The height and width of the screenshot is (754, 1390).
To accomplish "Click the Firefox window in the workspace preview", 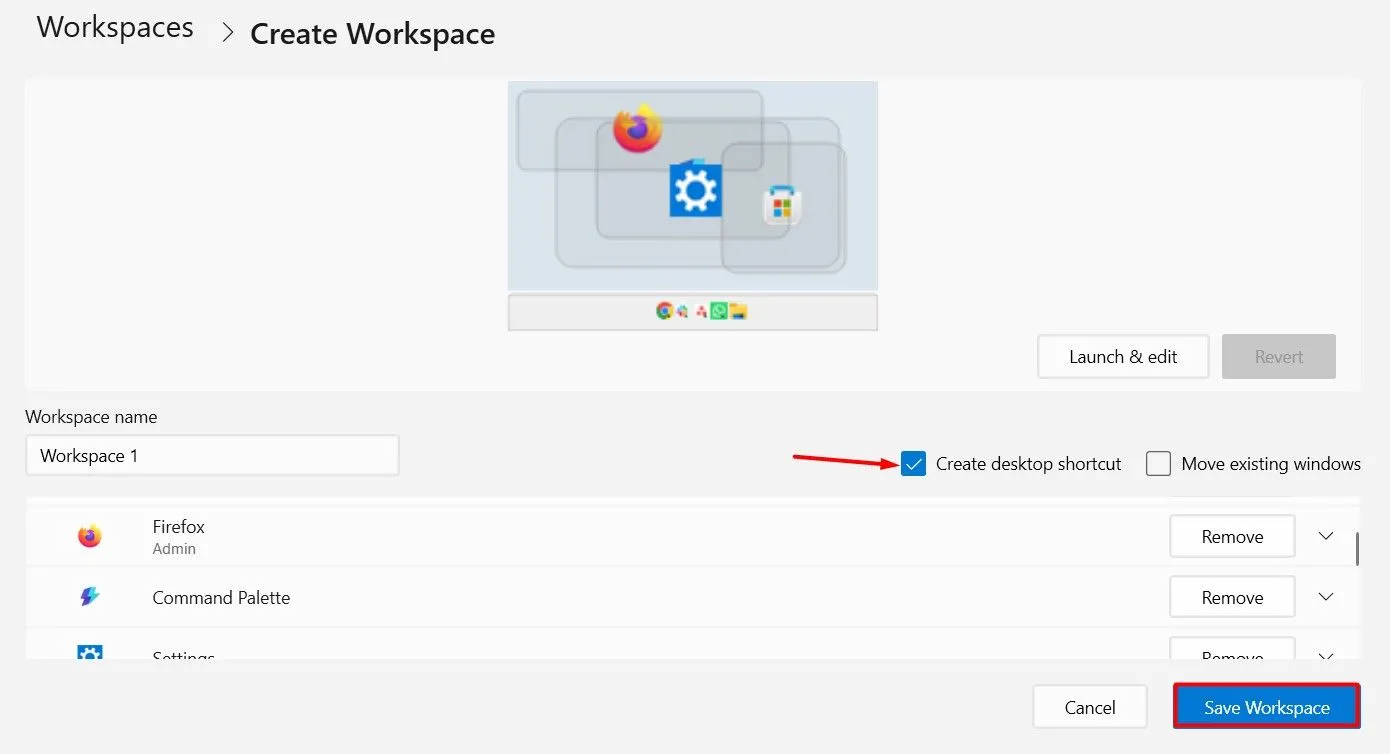I will (x=637, y=128).
